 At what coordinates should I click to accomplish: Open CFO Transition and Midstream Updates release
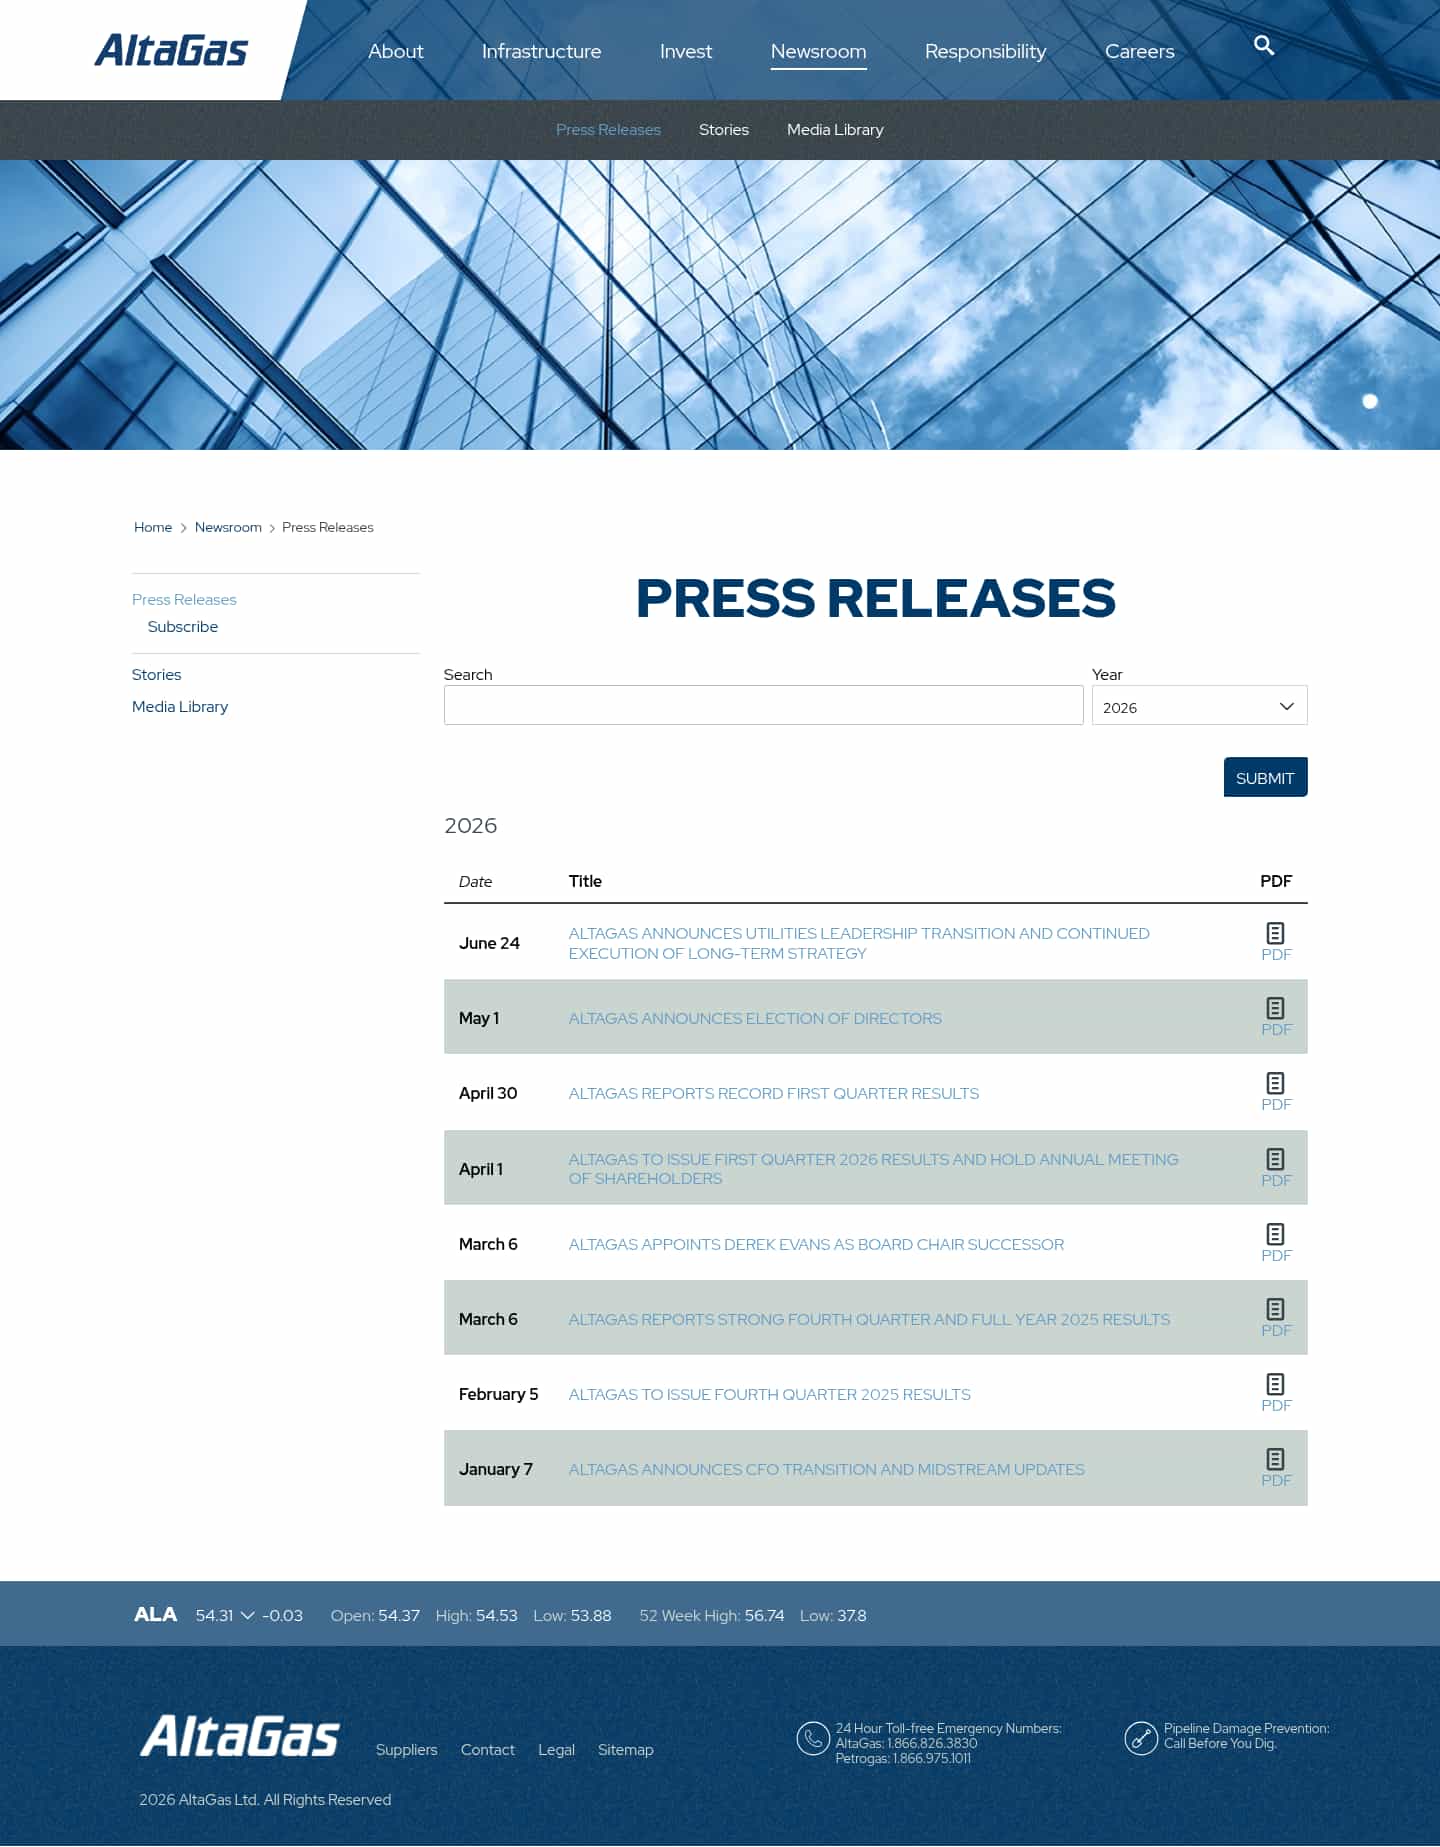pyautogui.click(x=826, y=1469)
